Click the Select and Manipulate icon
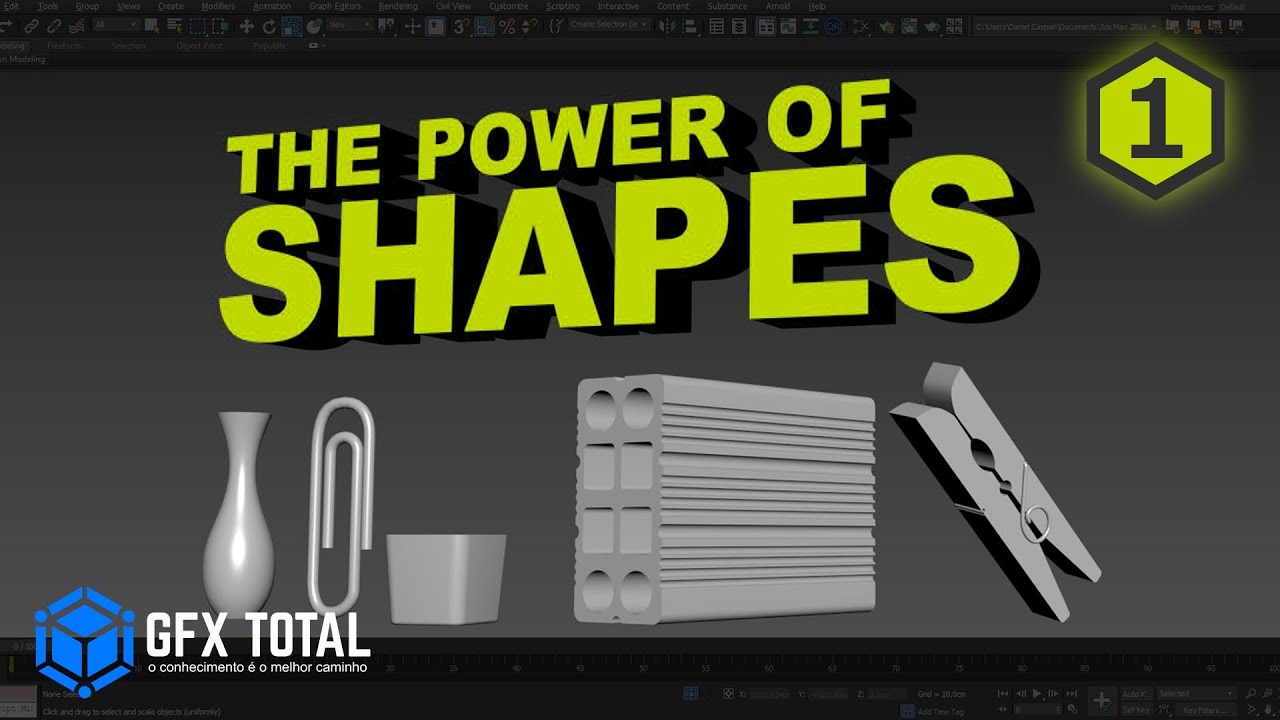 pos(412,26)
